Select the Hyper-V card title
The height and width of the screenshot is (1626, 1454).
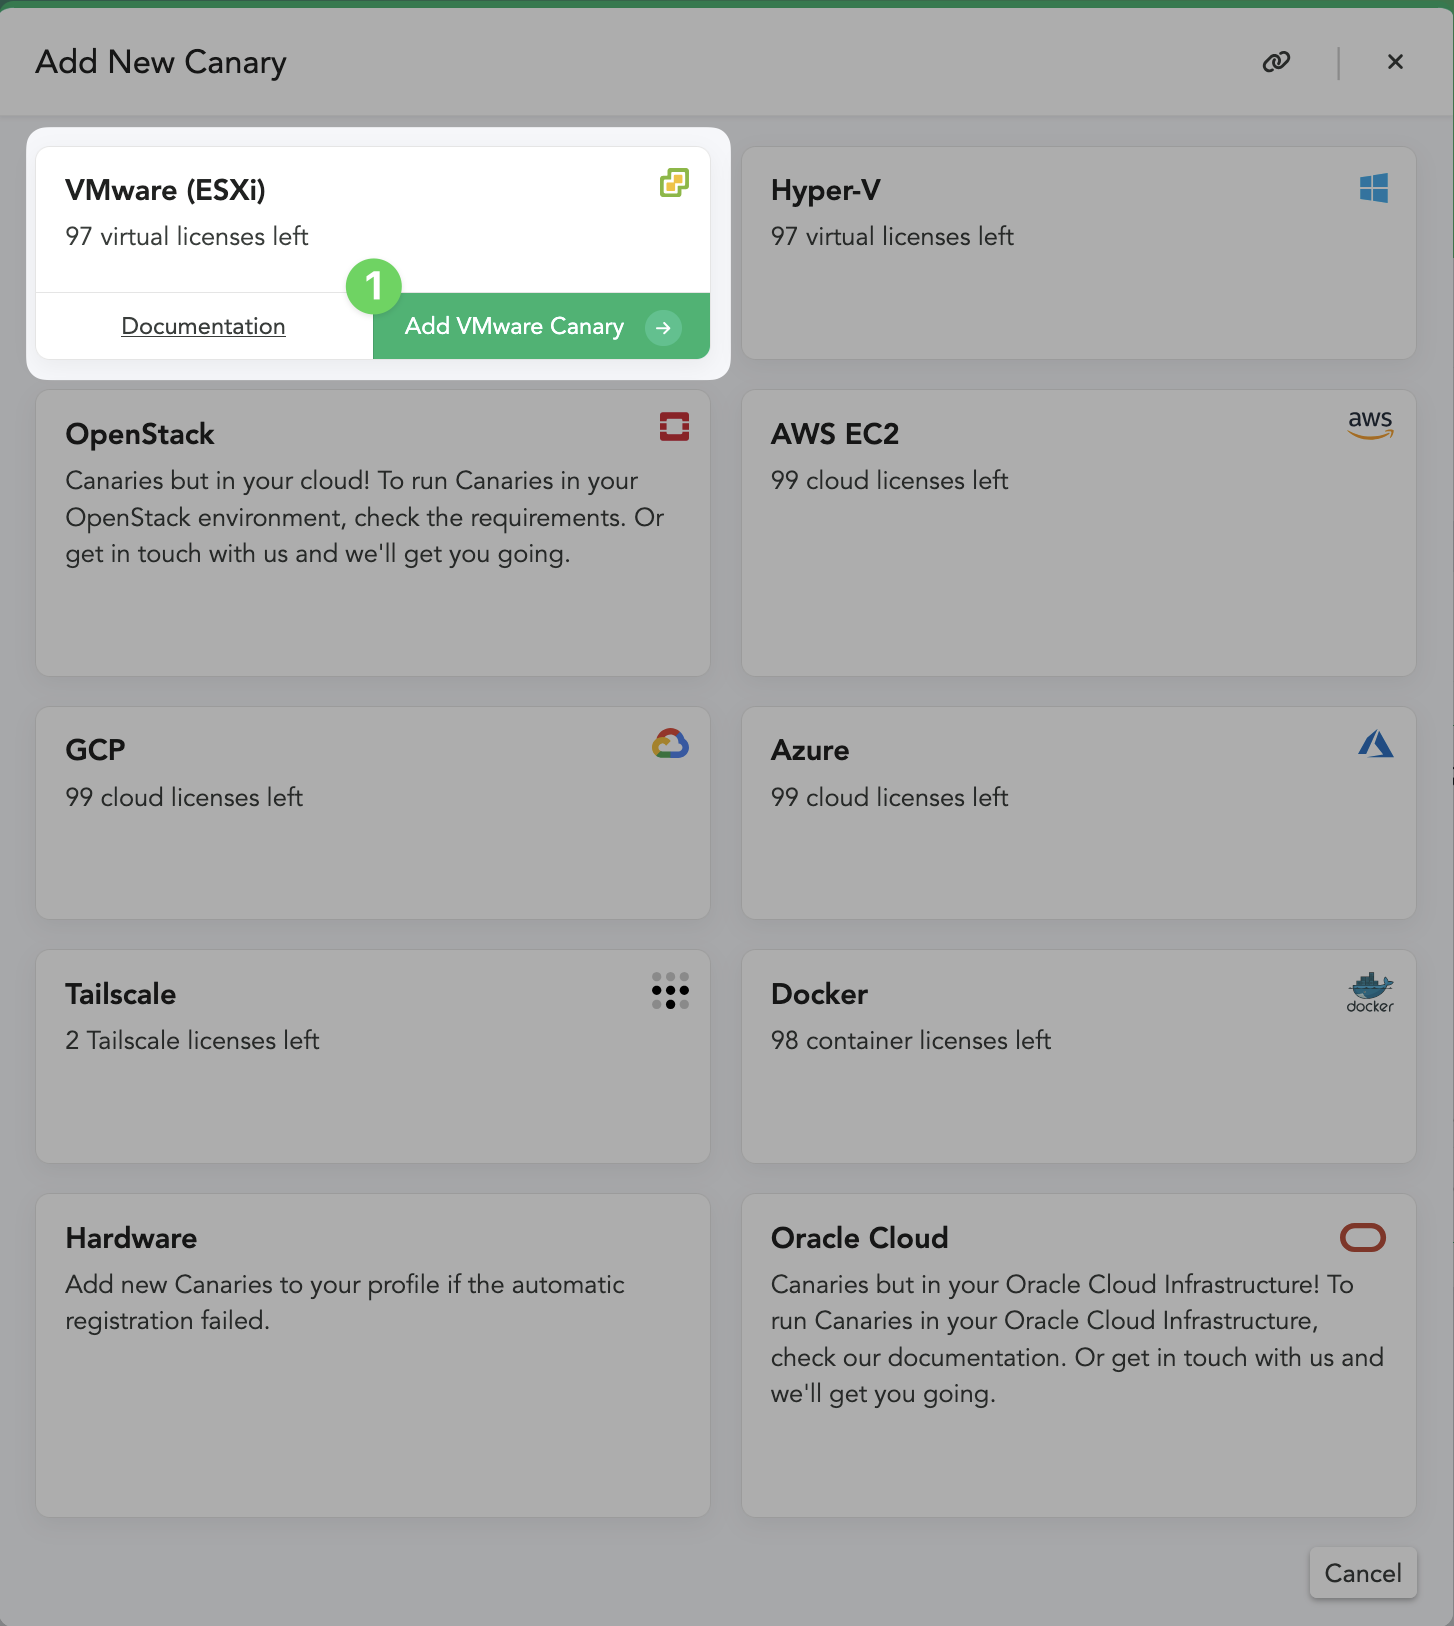[826, 190]
